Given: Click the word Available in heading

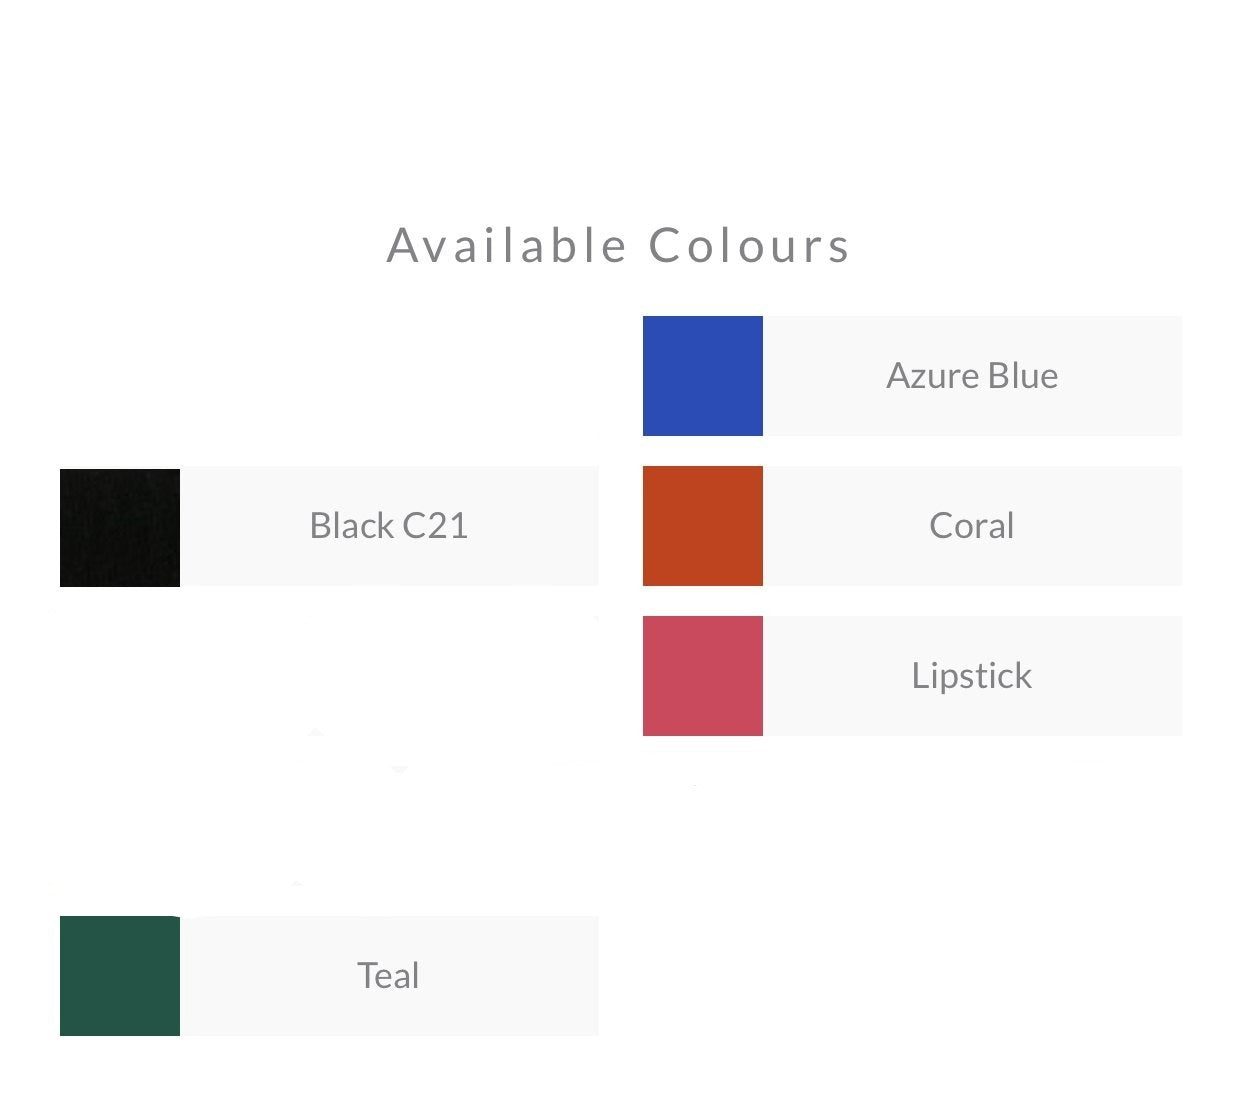Looking at the screenshot, I should pos(507,246).
